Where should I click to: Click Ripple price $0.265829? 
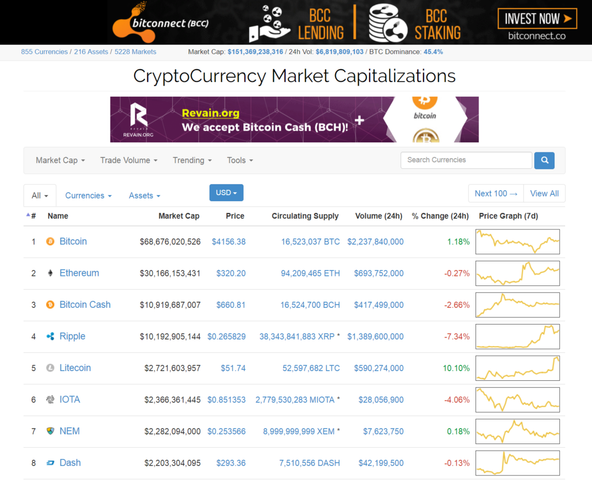[227, 336]
